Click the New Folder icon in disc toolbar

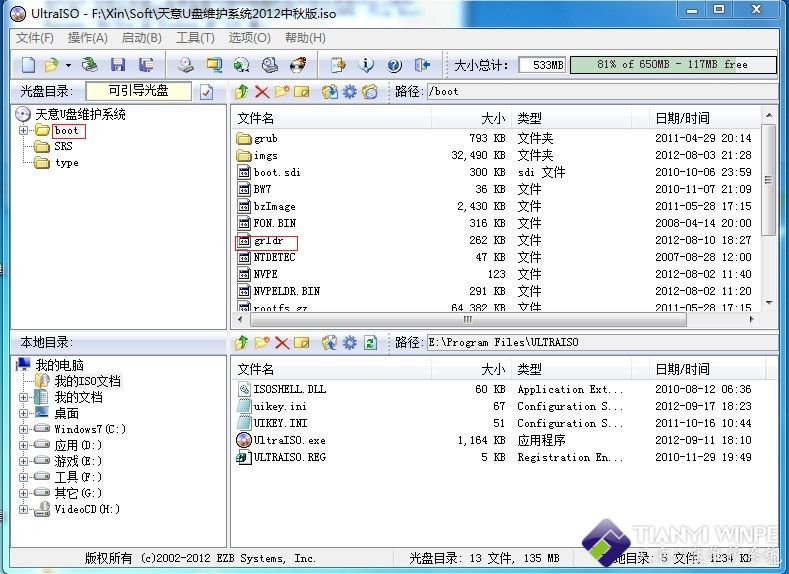pos(282,92)
